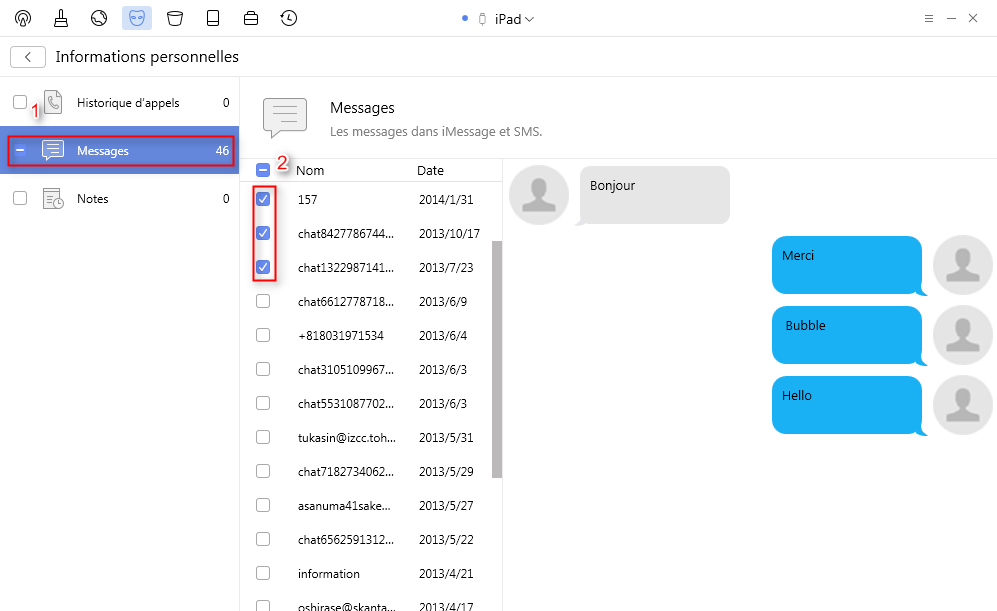Viewport: 997px width, 611px height.
Task: Click the 2013/6/9 date cell
Action: coord(443,302)
